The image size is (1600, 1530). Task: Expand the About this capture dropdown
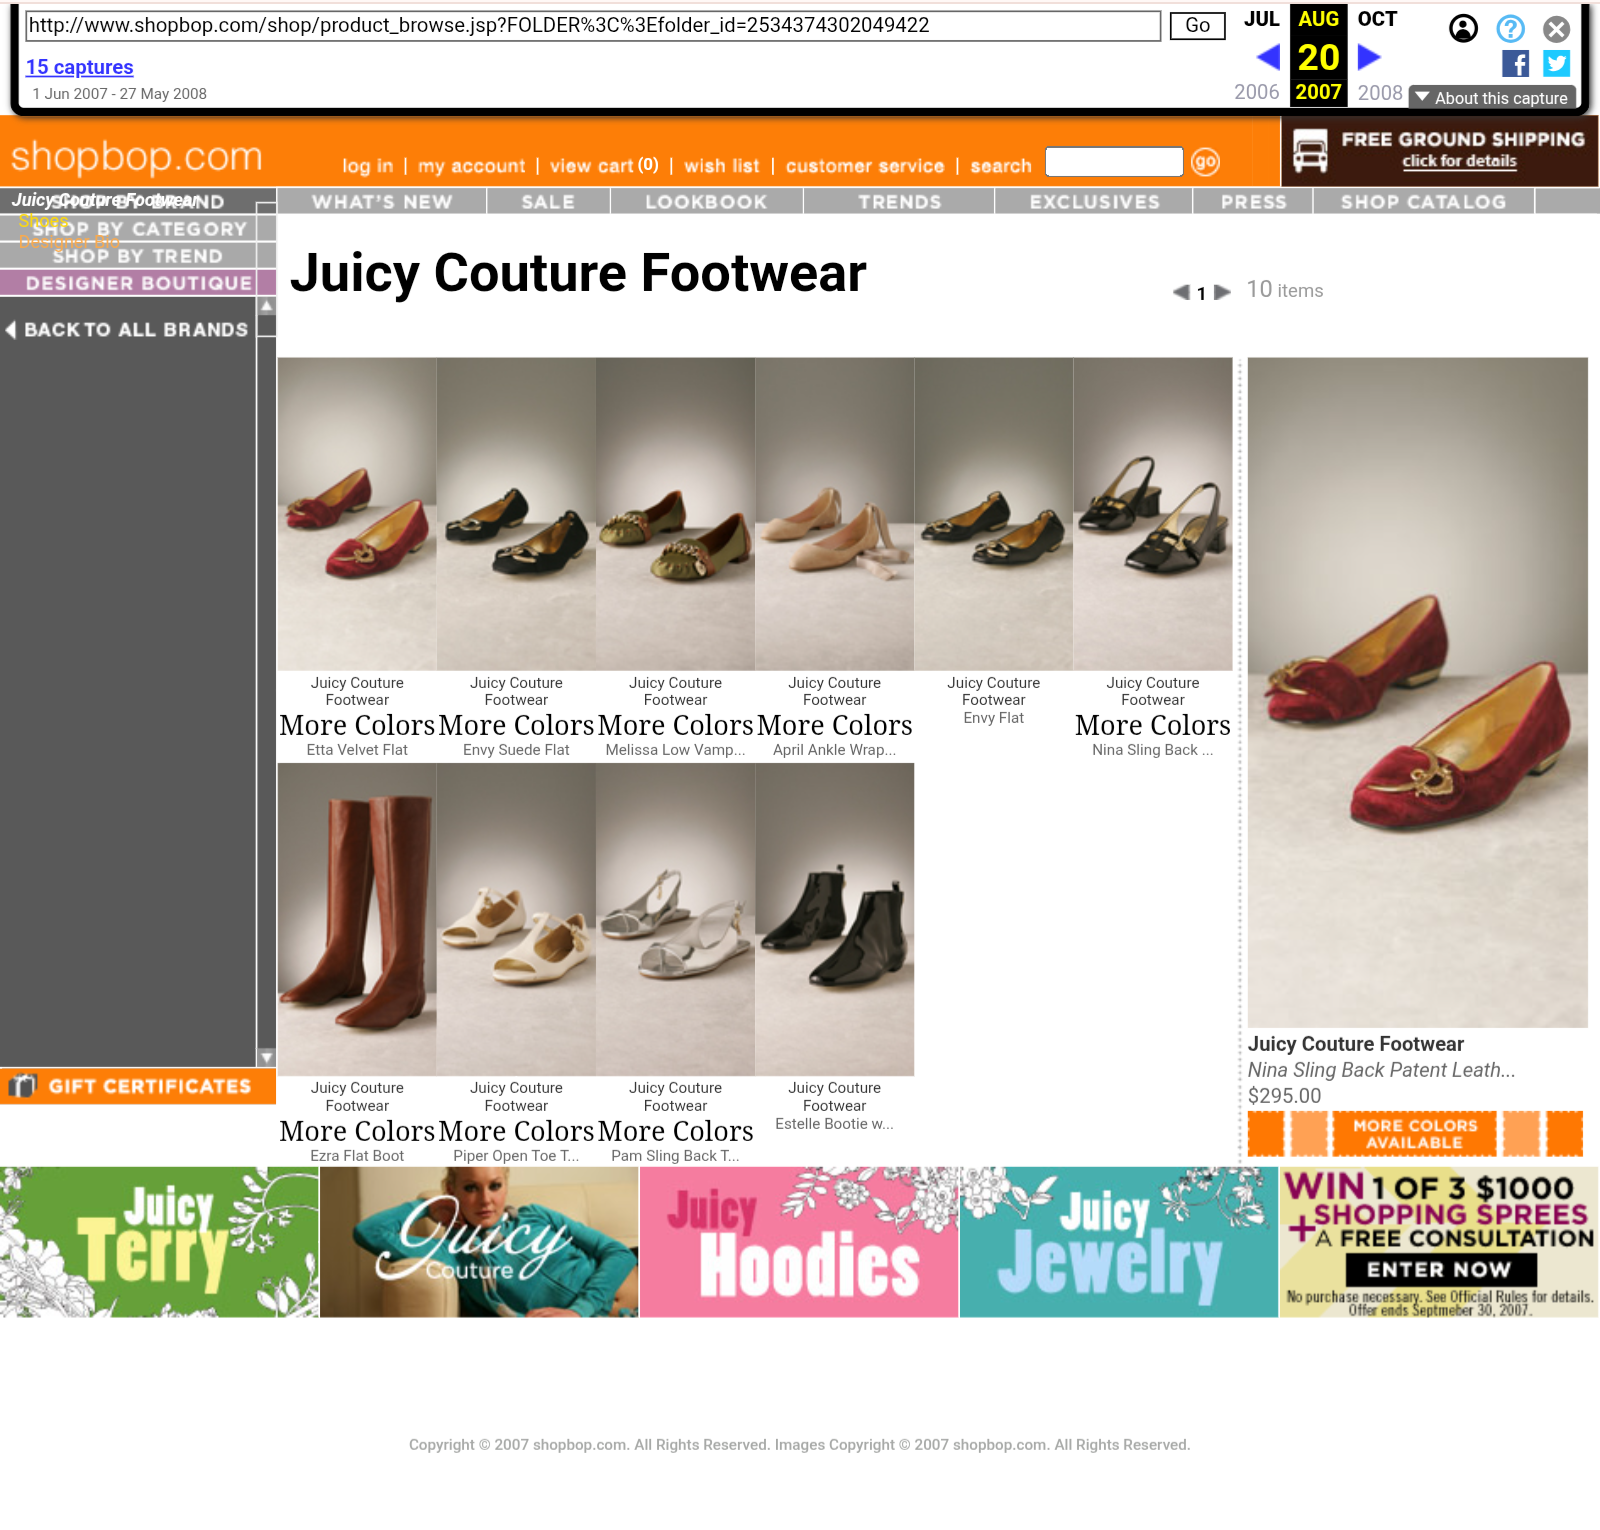click(1492, 97)
